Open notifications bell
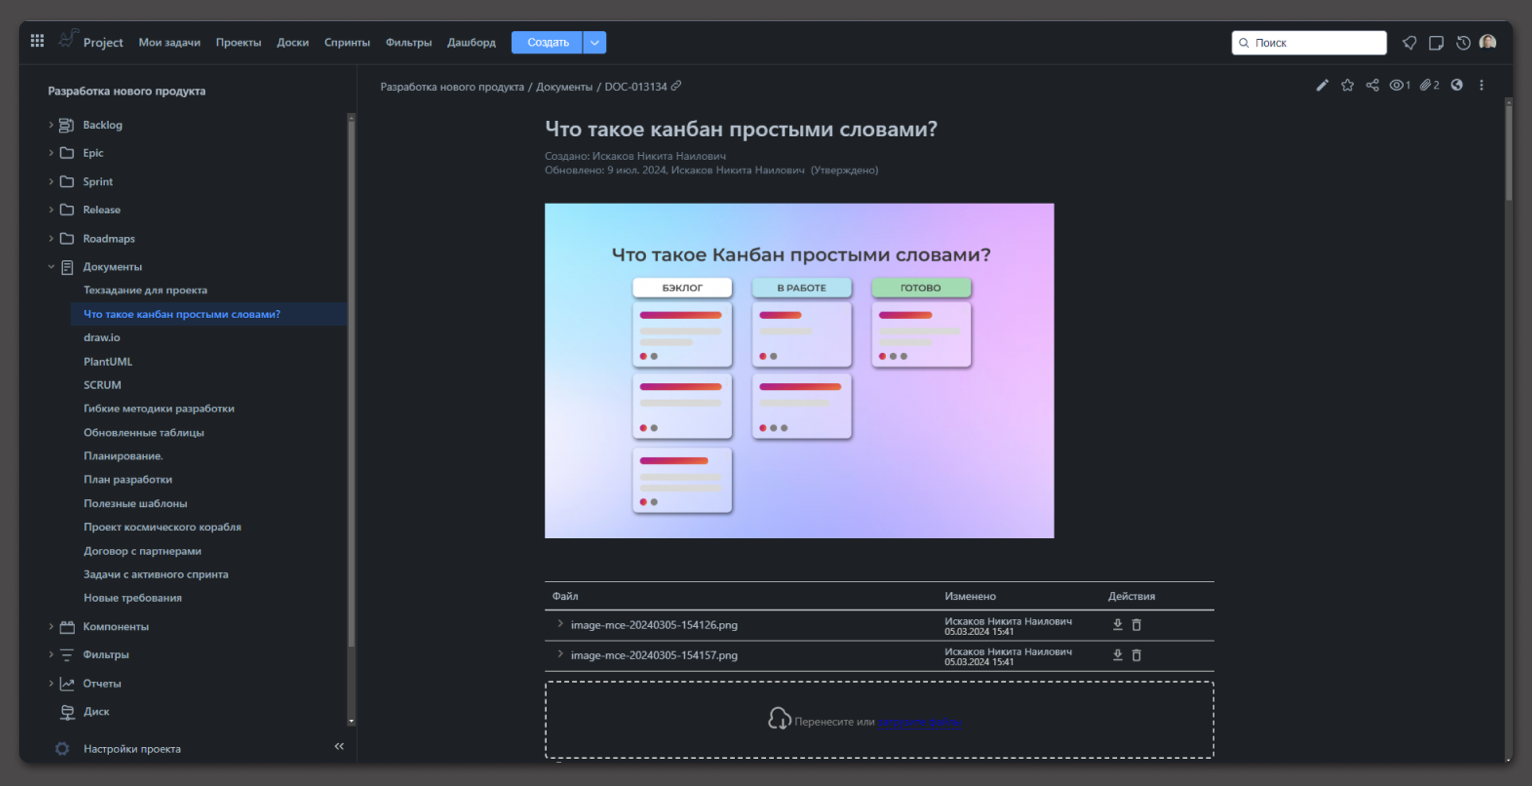 pos(1409,43)
